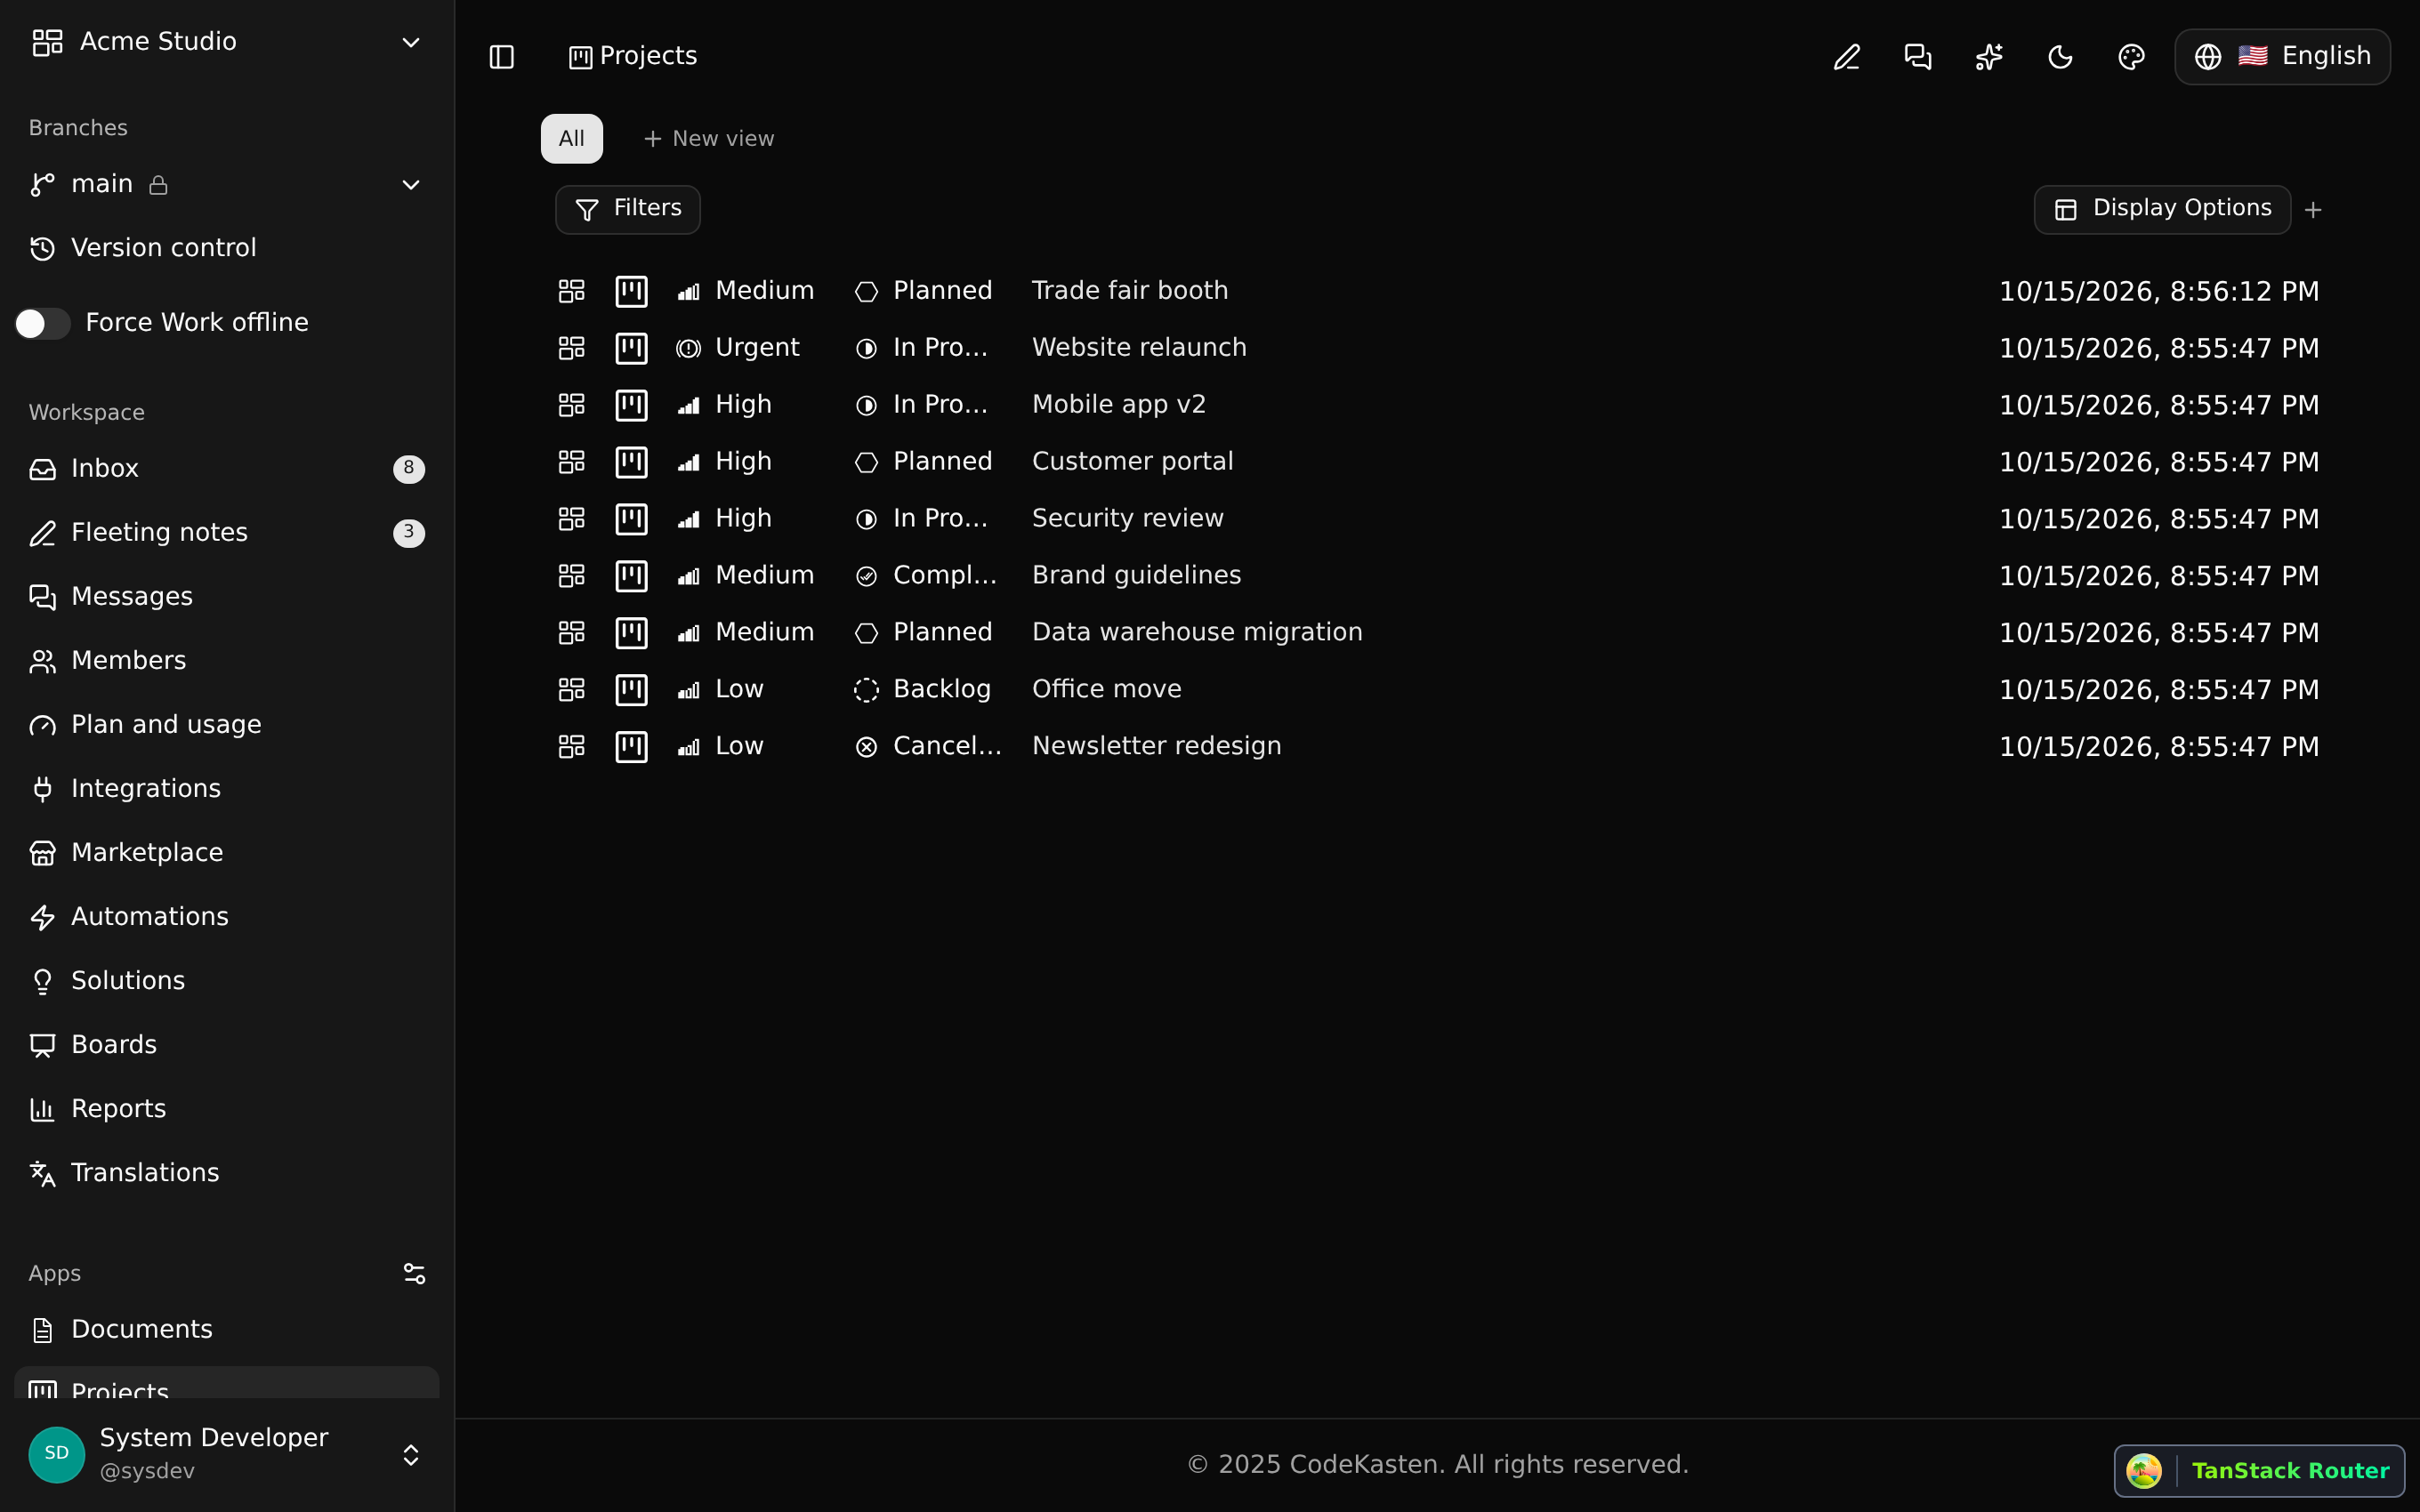Open Documents app in sidebar

226,1329
